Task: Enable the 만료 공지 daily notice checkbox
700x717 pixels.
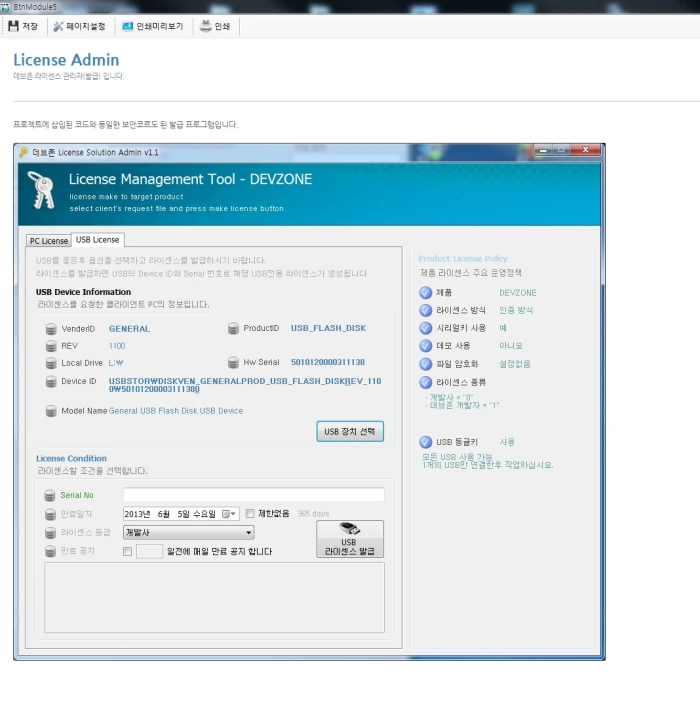Action: pos(128,551)
